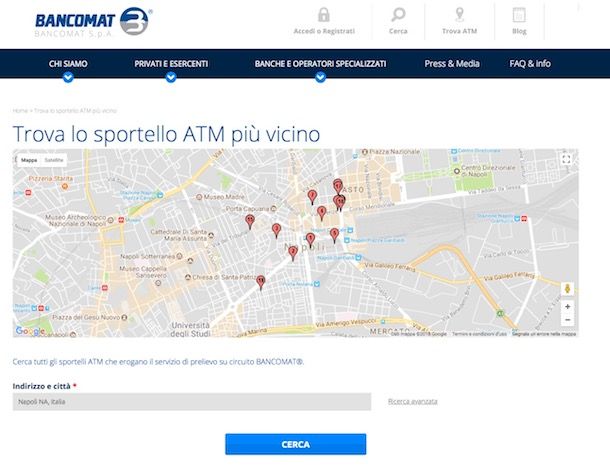Viewport: 610px width, 465px height.
Task: Open Termini e condizioni d'uso link
Action: [479, 334]
